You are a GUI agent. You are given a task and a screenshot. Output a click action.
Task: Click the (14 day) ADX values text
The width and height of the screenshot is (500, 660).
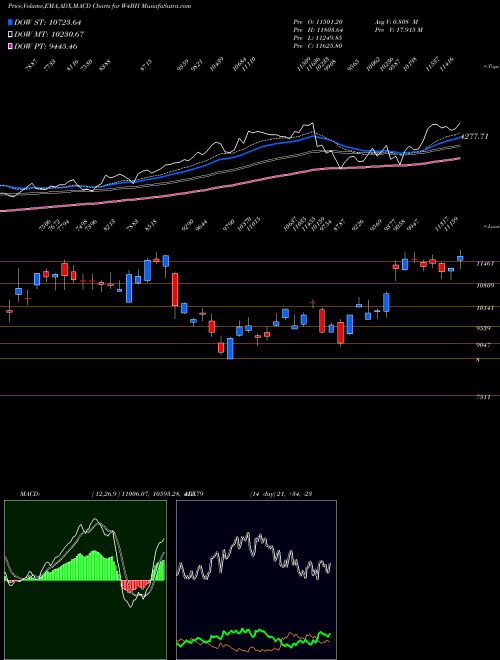click(280, 494)
